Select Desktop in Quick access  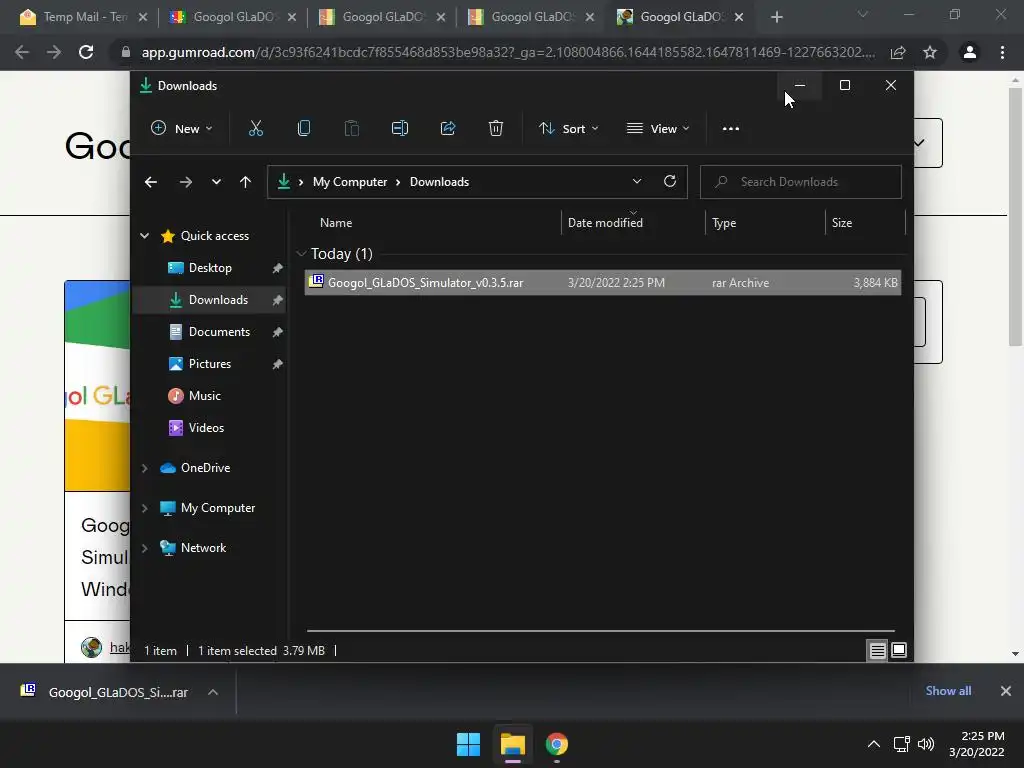210,268
